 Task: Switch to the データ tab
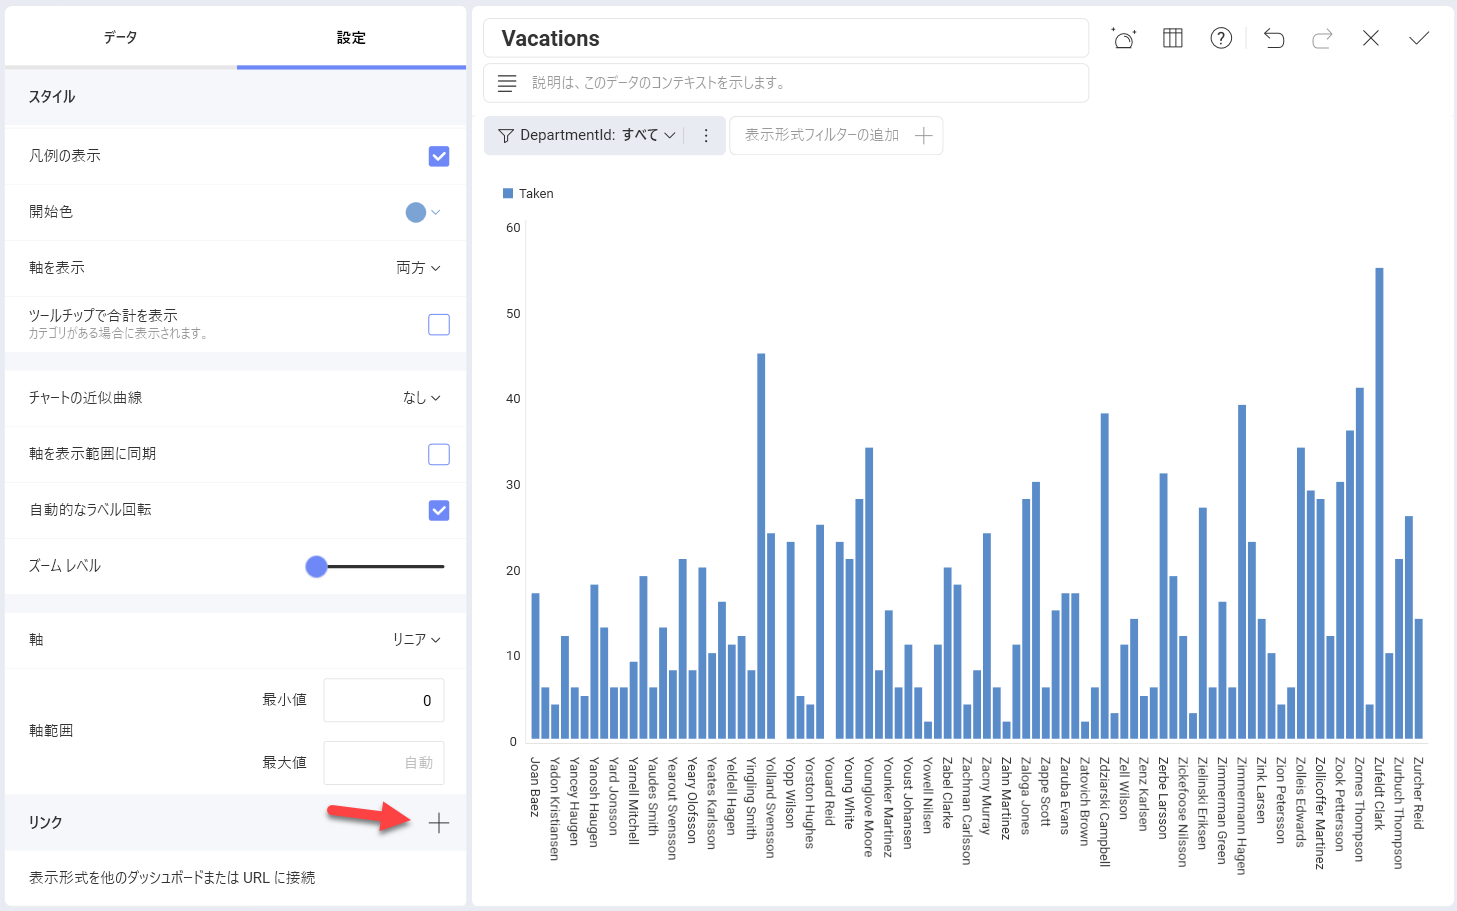coord(120,37)
